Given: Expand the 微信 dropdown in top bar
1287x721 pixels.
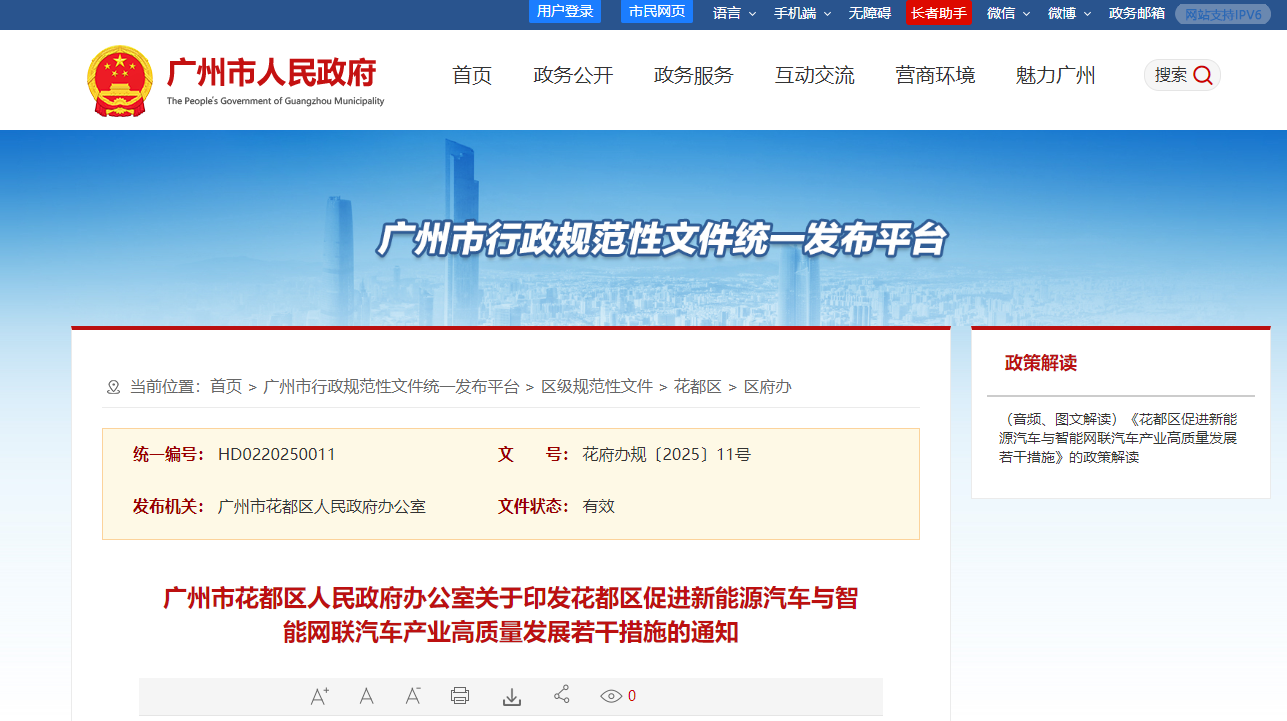Looking at the screenshot, I should (x=1008, y=13).
